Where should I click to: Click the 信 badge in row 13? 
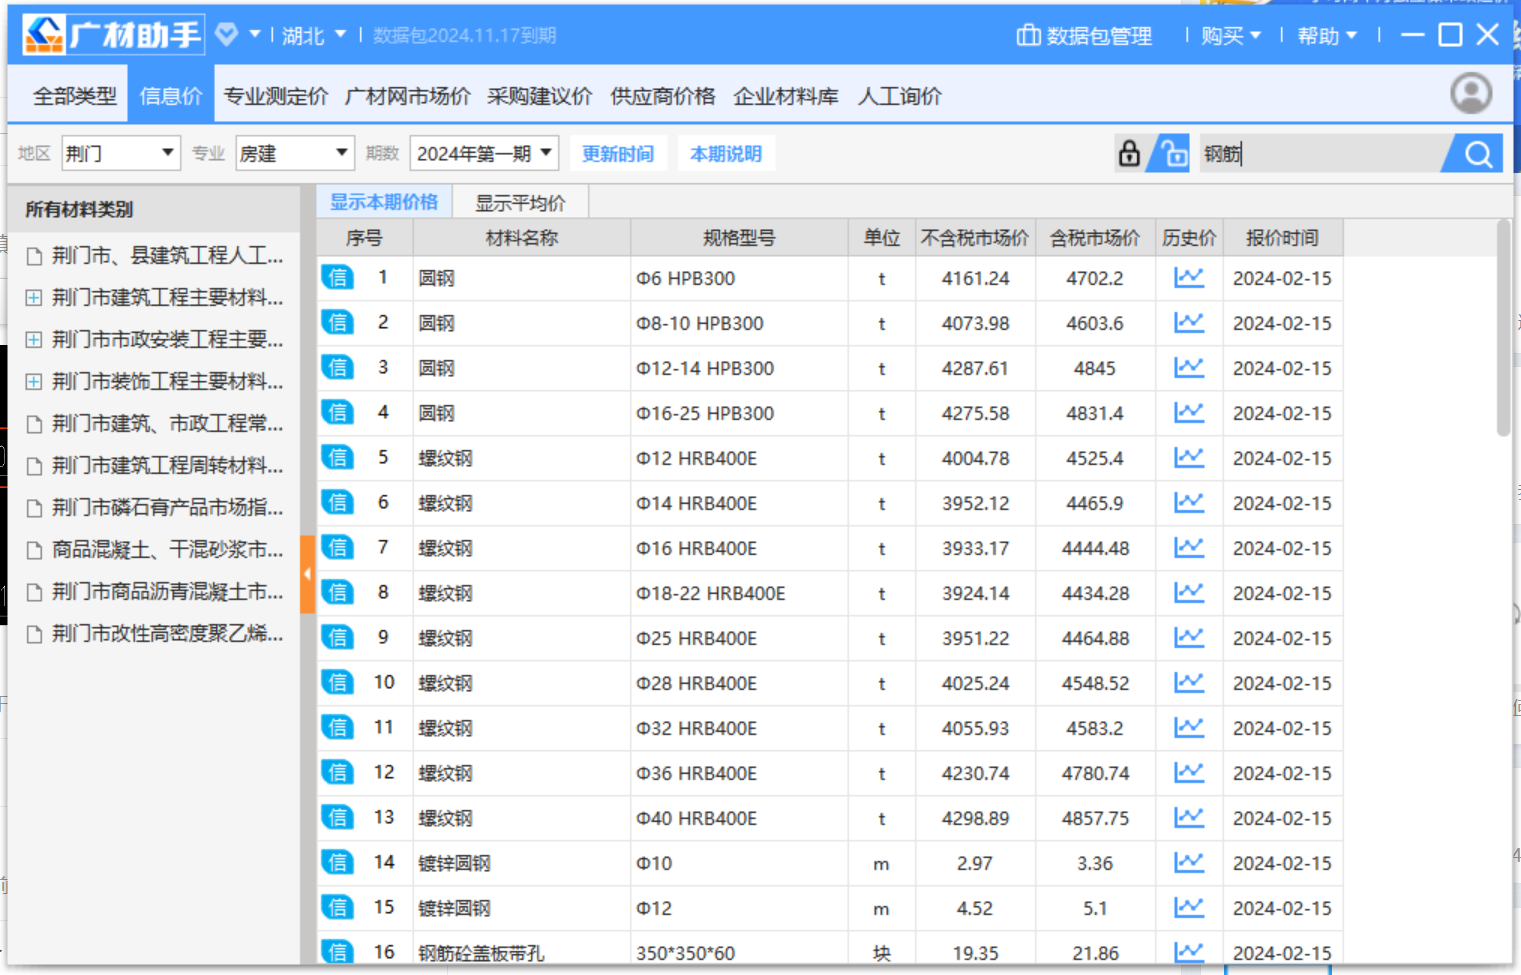click(x=338, y=817)
